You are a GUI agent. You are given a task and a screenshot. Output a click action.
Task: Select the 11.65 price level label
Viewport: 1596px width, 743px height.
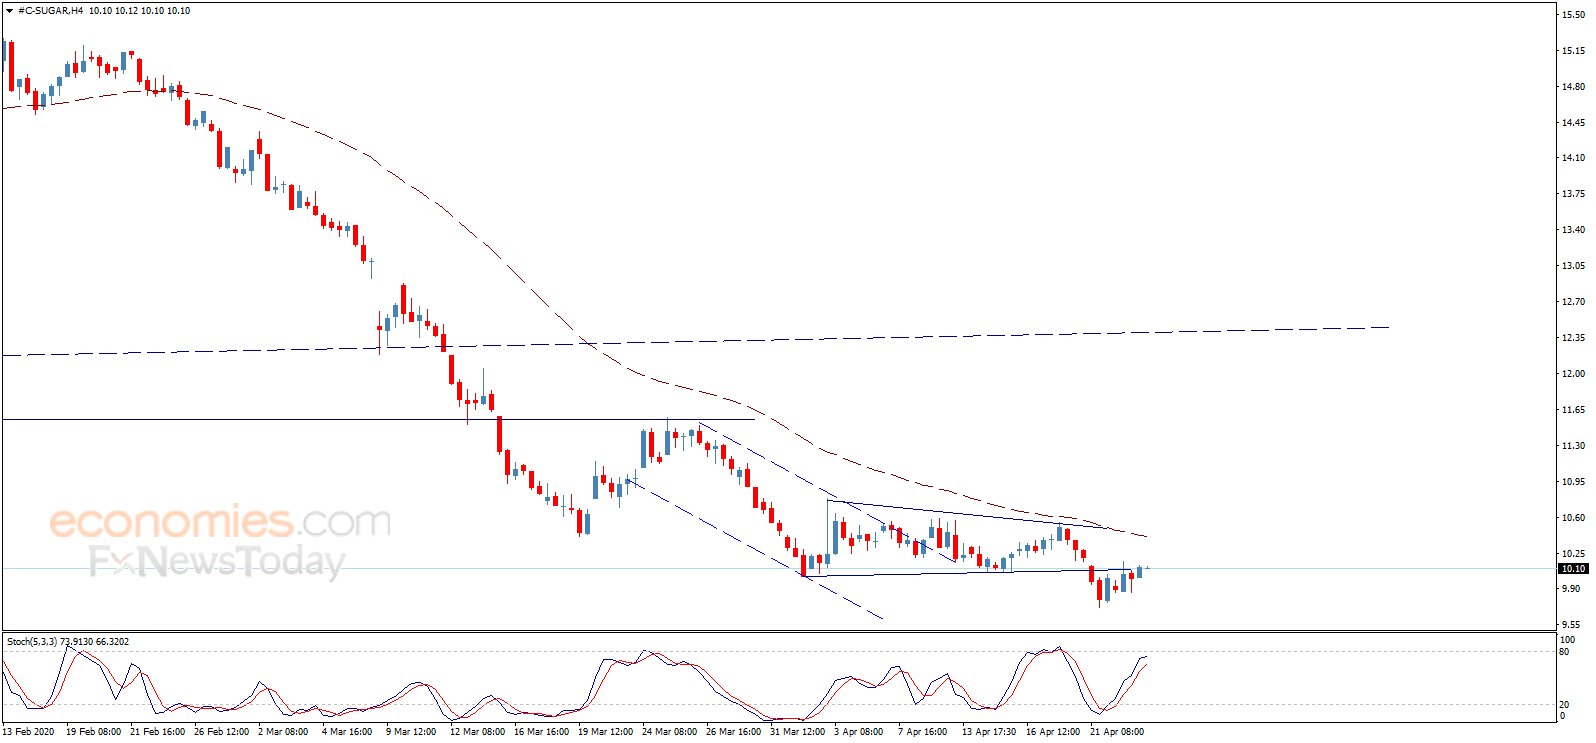click(1573, 410)
